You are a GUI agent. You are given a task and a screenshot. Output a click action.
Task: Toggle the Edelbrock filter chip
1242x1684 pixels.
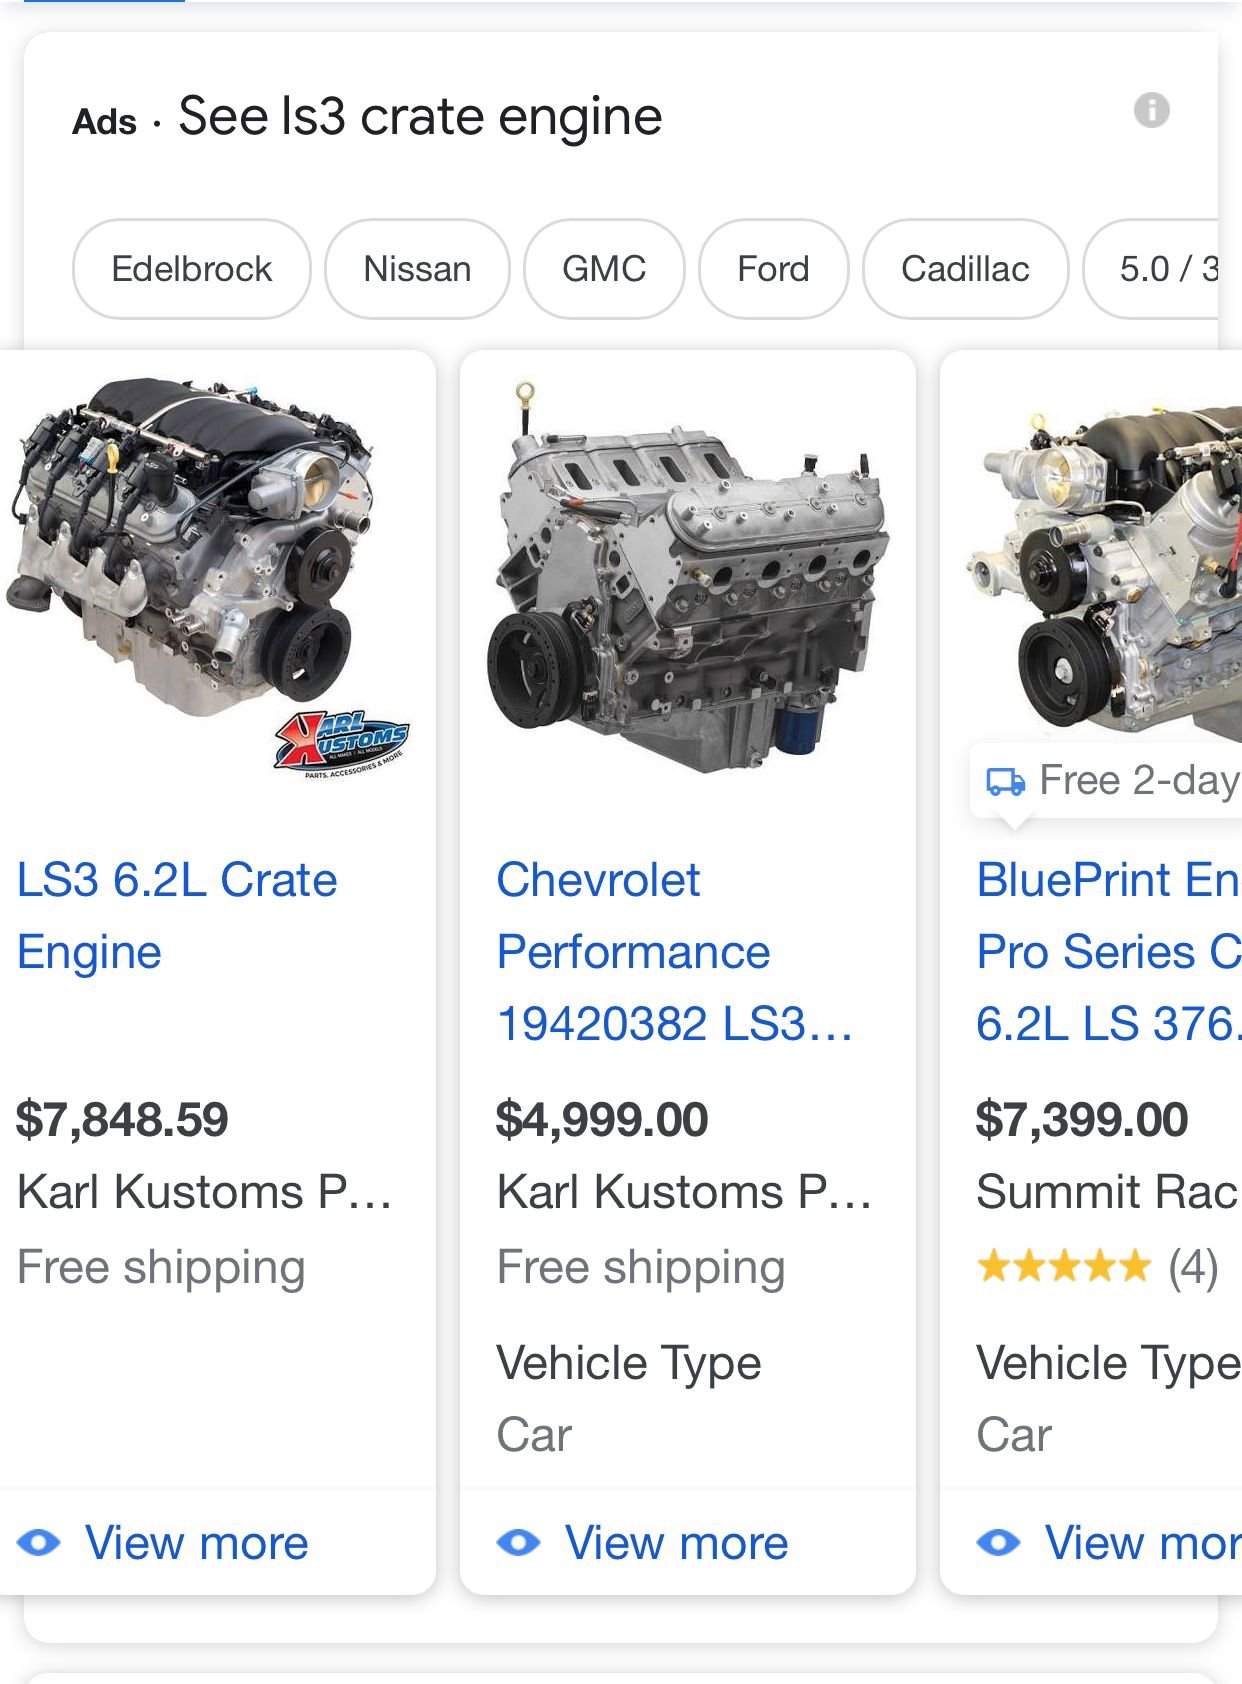click(191, 269)
